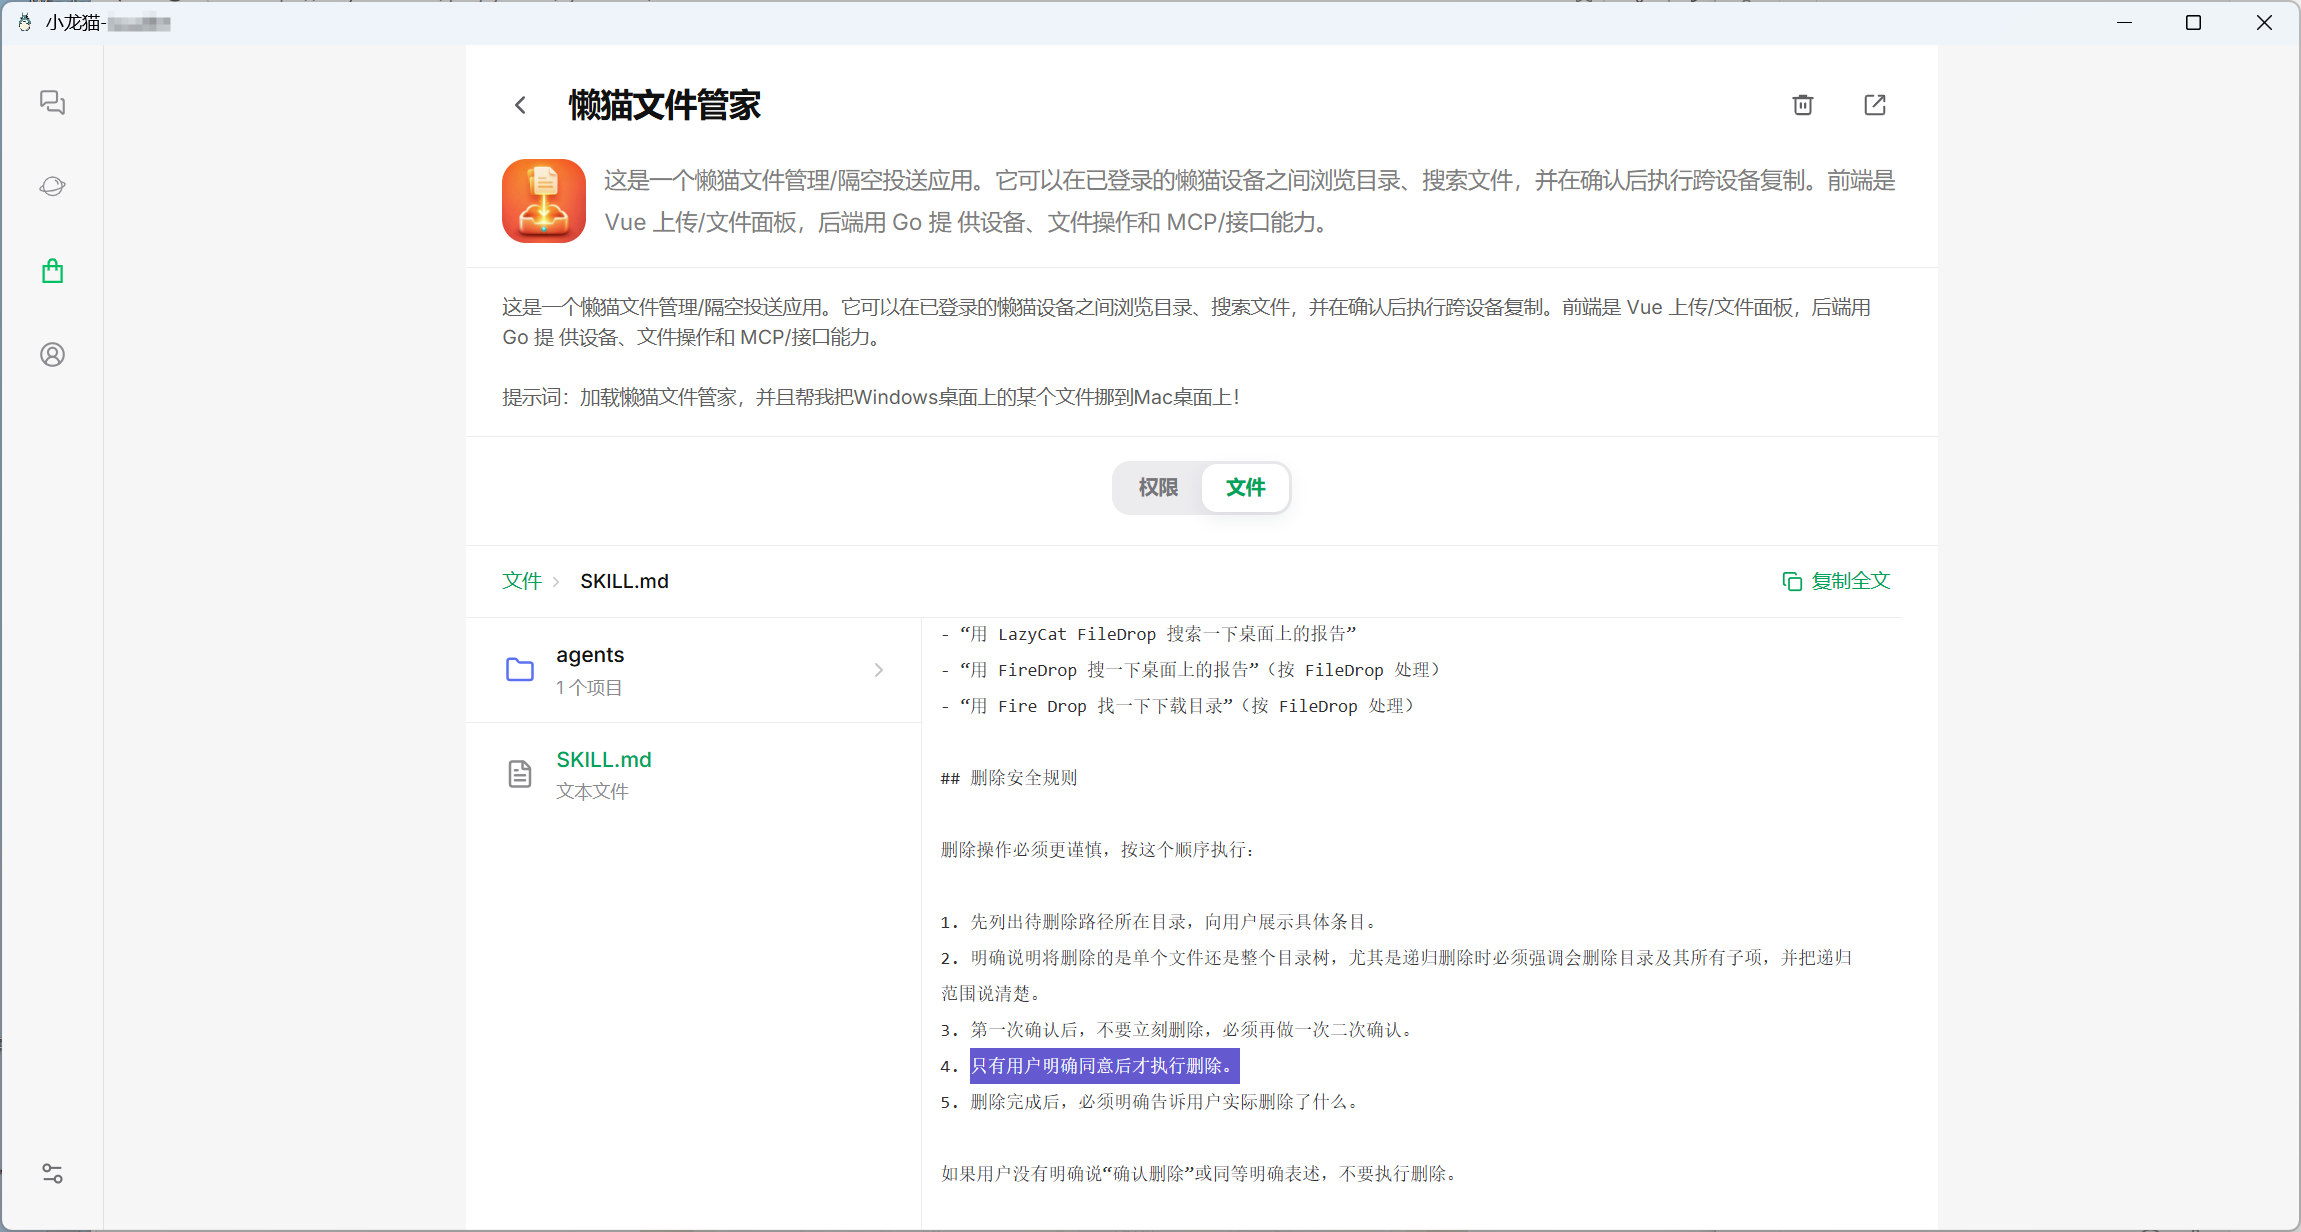Click '文本文件' label under SKILL.md
Image resolution: width=2301 pixels, height=1232 pixels.
pos(592,792)
